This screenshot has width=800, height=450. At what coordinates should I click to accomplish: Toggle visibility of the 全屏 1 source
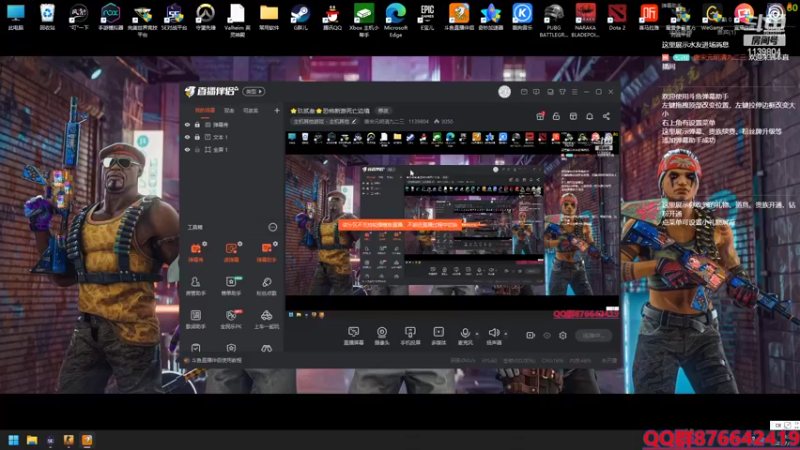pos(187,150)
